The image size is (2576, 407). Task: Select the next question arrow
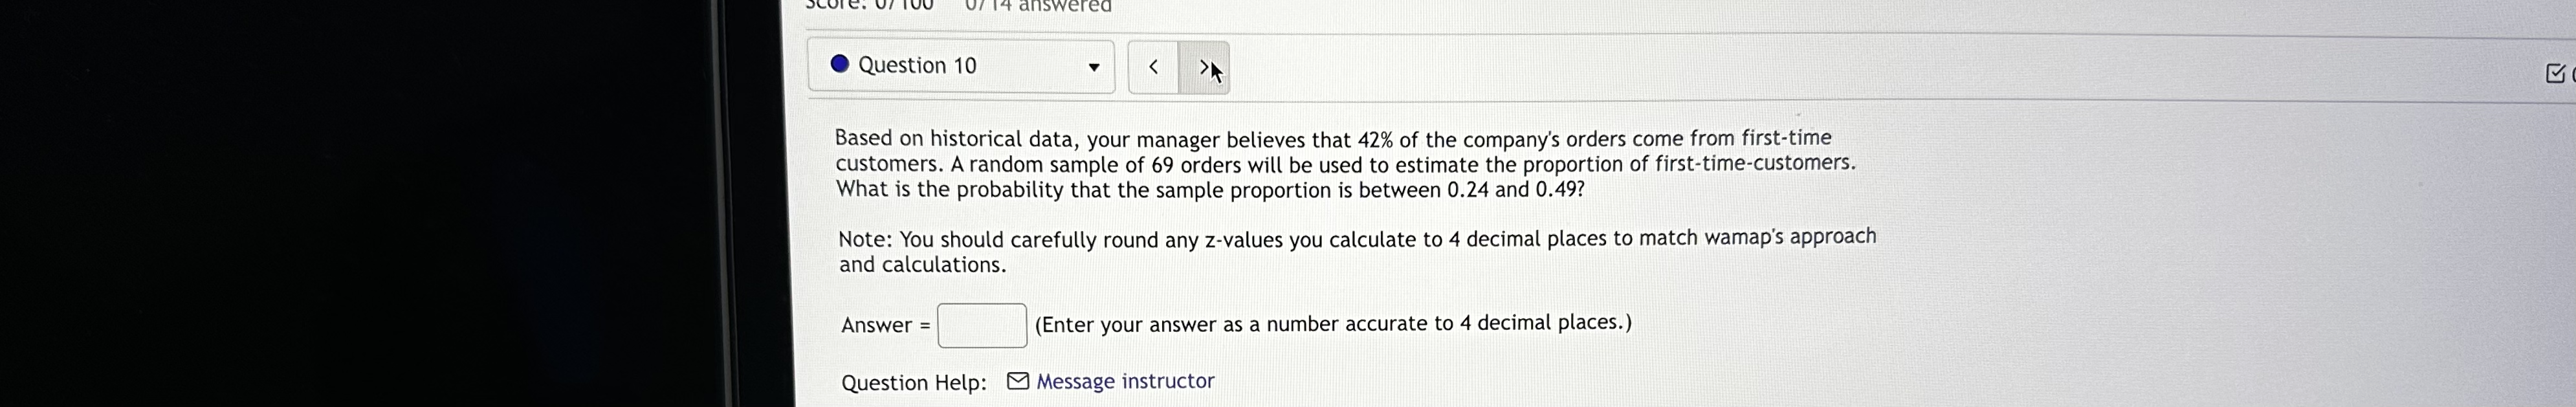(1206, 68)
